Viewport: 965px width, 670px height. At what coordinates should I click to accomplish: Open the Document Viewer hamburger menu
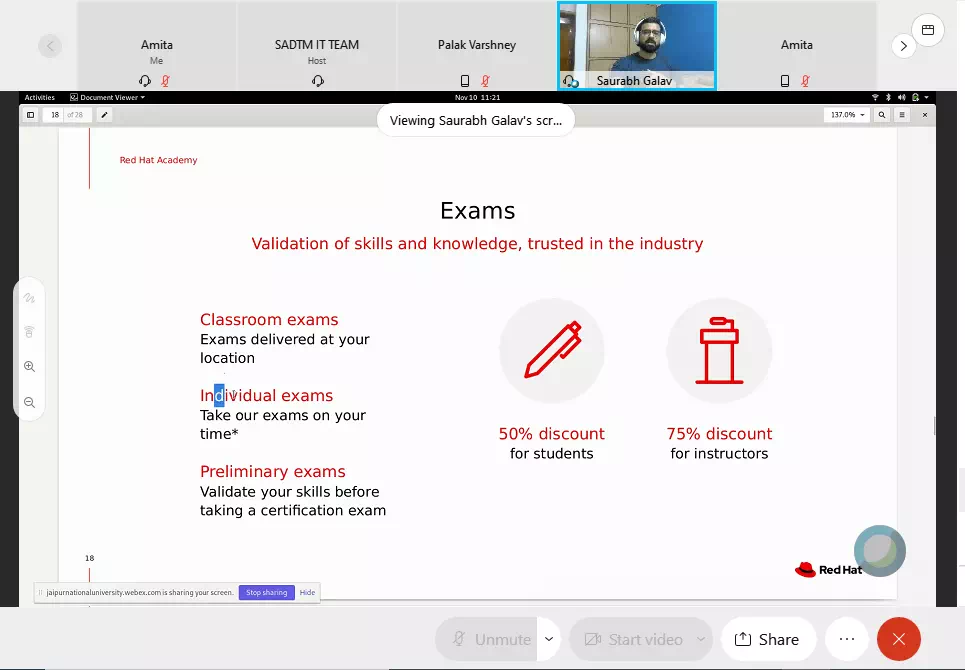tap(902, 114)
